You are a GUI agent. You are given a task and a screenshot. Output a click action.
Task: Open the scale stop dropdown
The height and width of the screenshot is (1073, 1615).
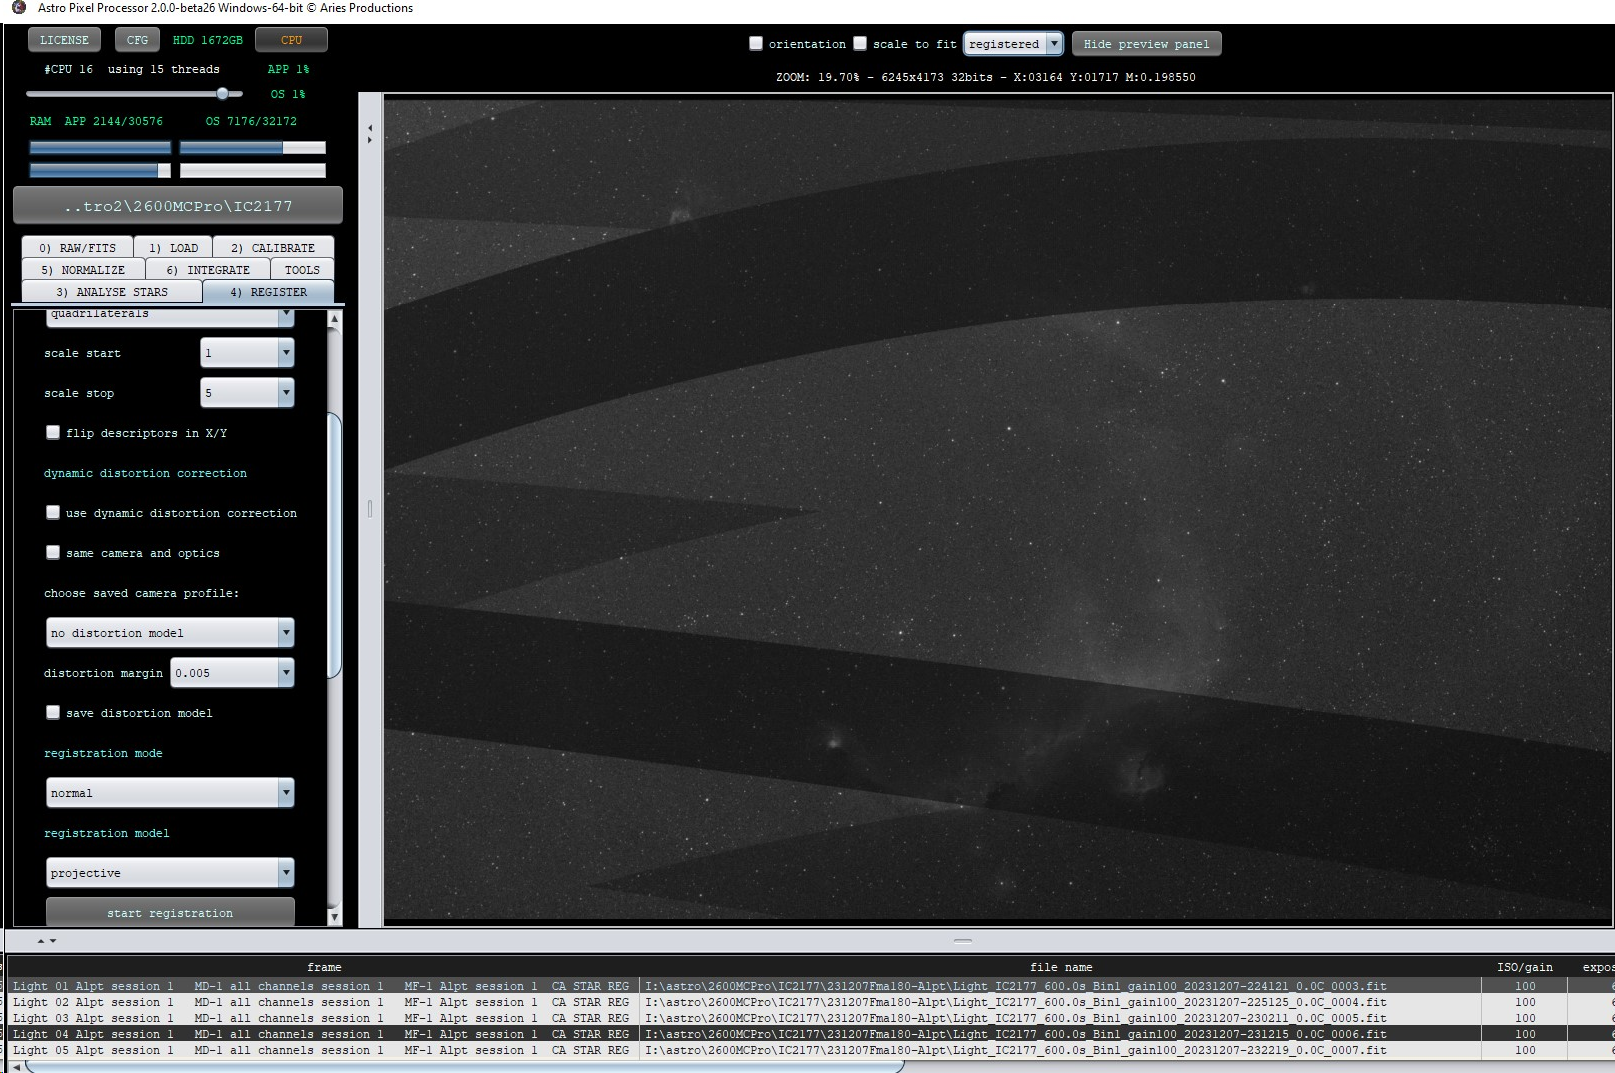(286, 392)
